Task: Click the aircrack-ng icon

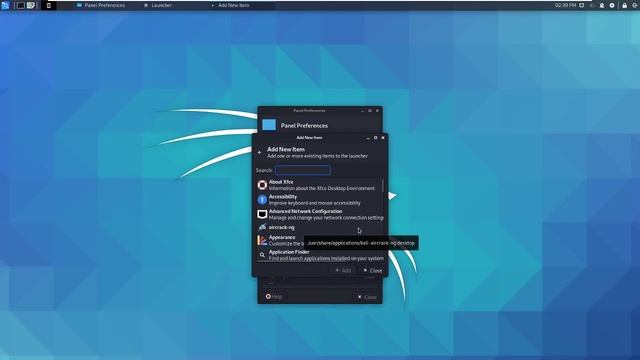Action: click(262, 227)
